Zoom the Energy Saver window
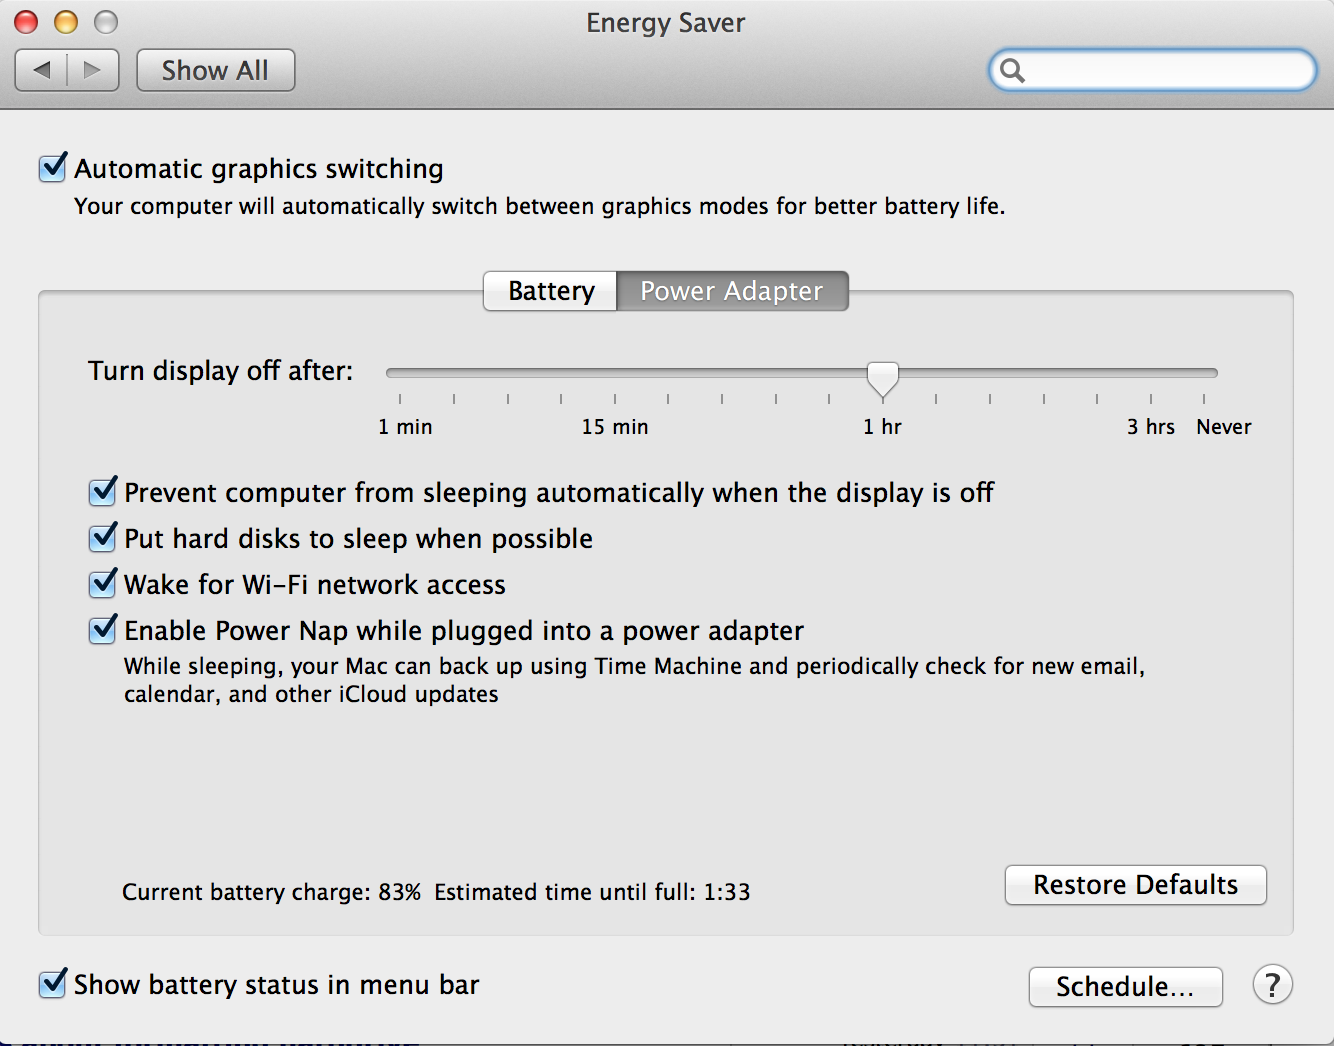Screen dimensions: 1334x1046 pos(106,22)
